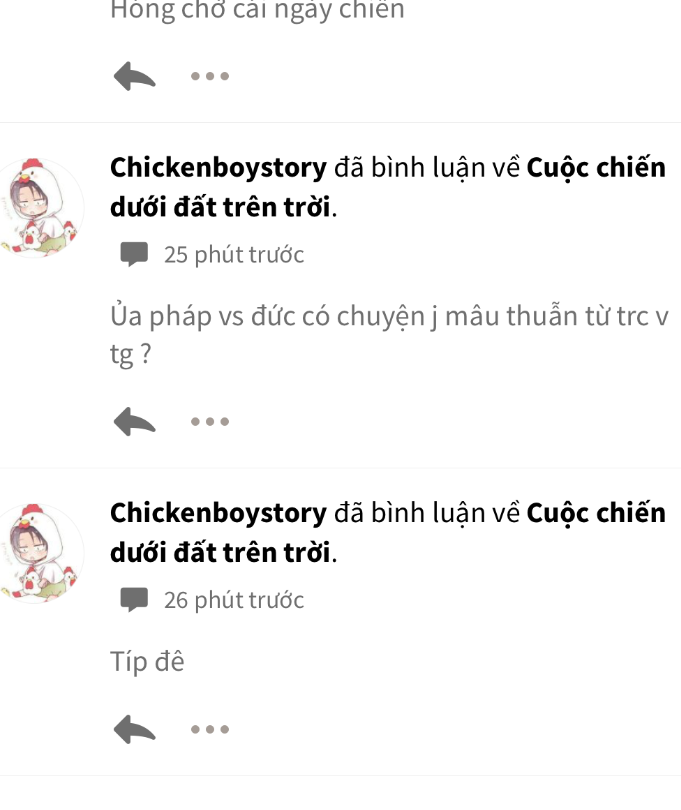Open the 'tg ?' second line of the 25-minute comment
The image size is (681, 810).
click(x=131, y=355)
